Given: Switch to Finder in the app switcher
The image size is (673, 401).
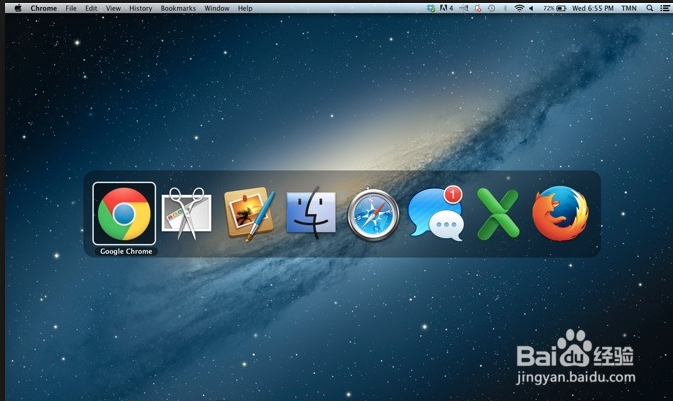Looking at the screenshot, I should click(311, 213).
